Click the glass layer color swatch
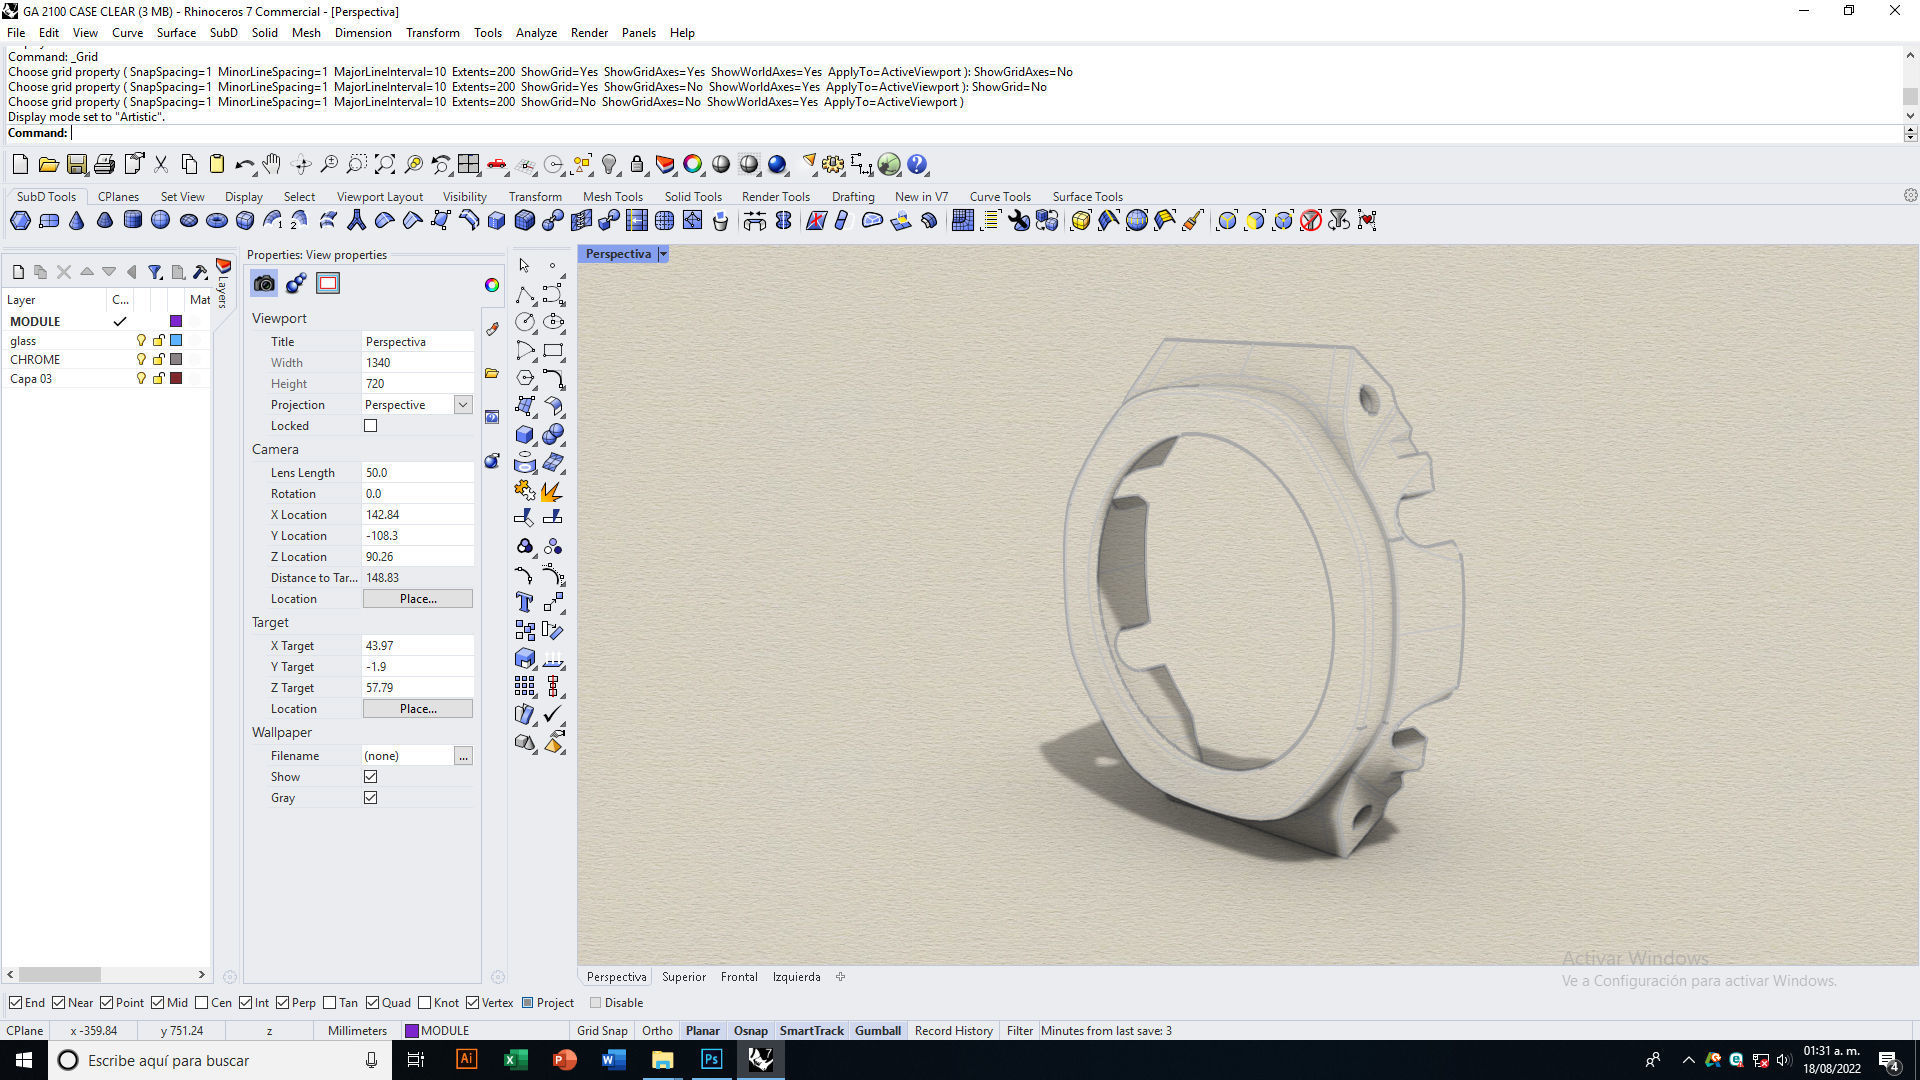Viewport: 1920px width, 1080px height. pos(176,341)
